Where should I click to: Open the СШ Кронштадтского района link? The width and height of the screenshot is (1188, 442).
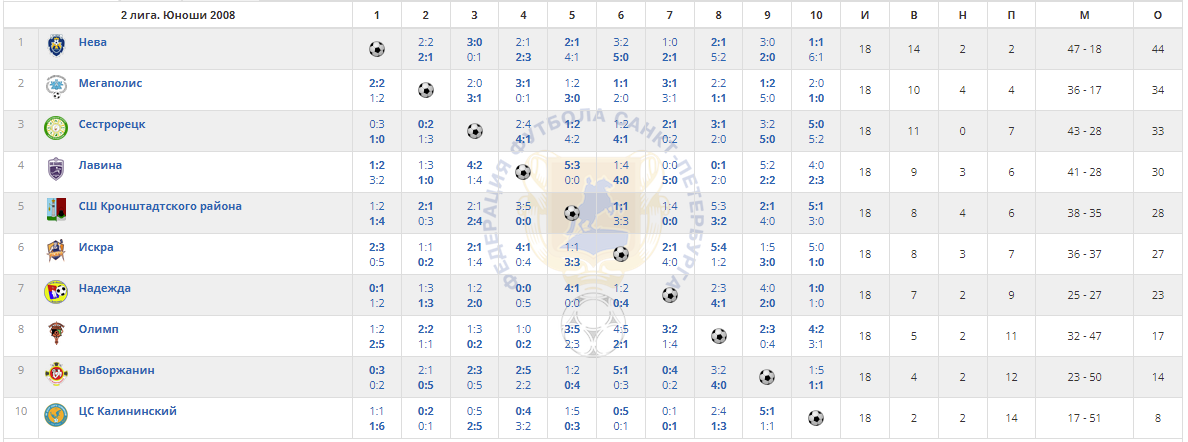[x=161, y=206]
